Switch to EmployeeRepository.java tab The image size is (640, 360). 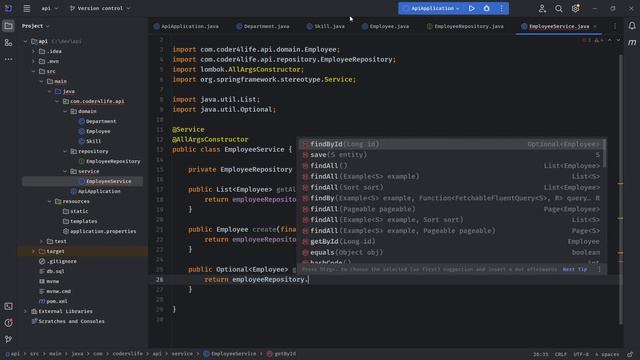pyautogui.click(x=465, y=26)
